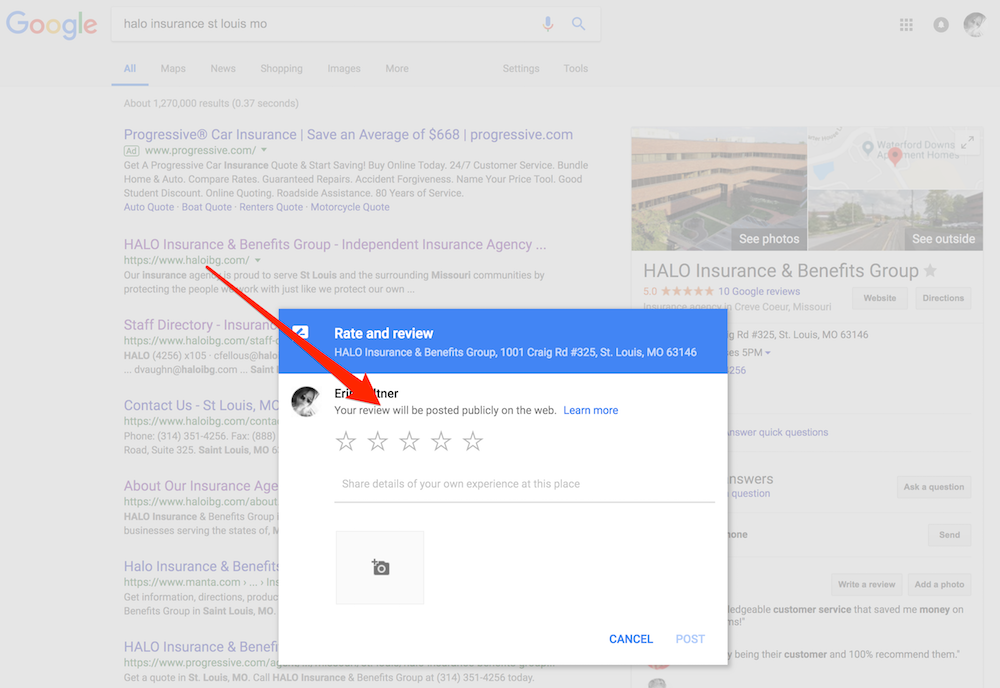Click the Ask a question button
1000x688 pixels.
pyautogui.click(x=934, y=487)
